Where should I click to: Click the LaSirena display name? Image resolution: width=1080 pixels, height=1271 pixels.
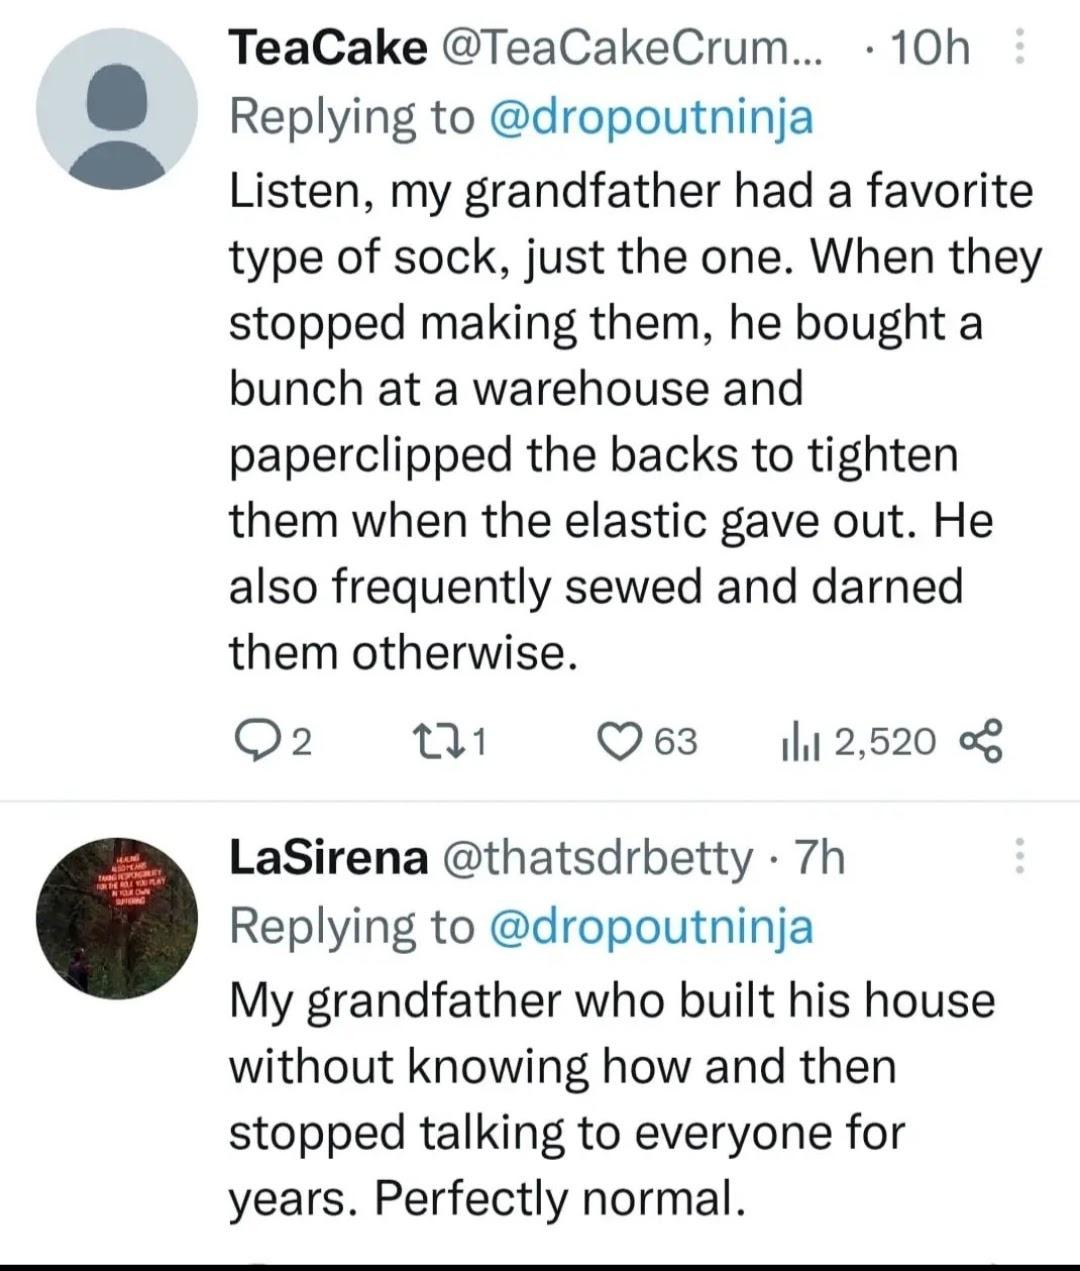pos(328,857)
